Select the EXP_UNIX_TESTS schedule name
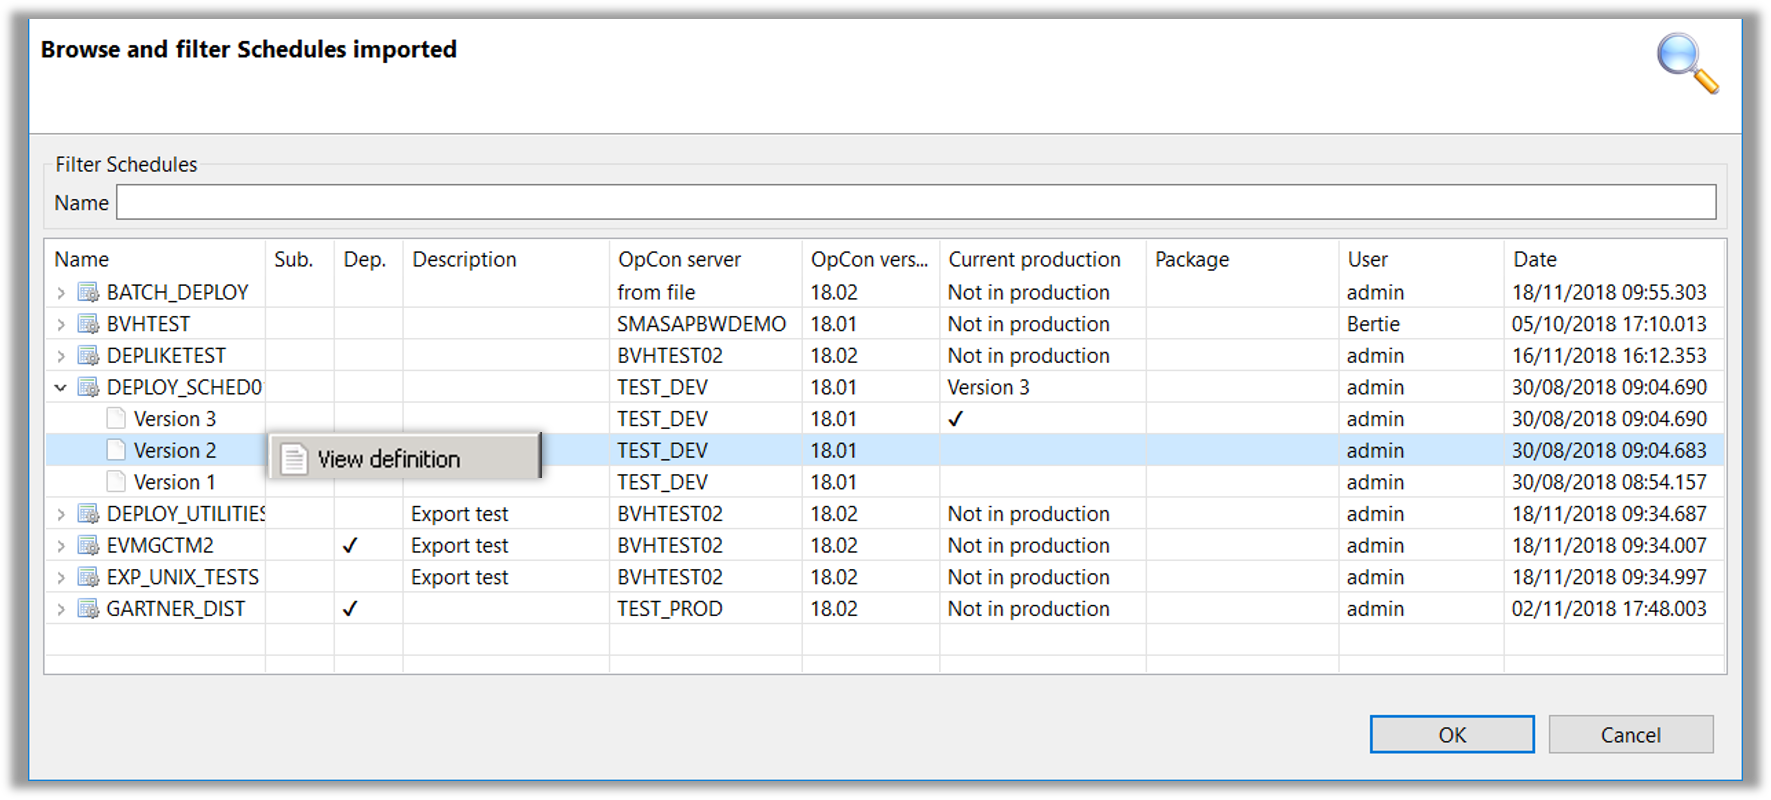This screenshot has height=800, width=1771. point(183,577)
